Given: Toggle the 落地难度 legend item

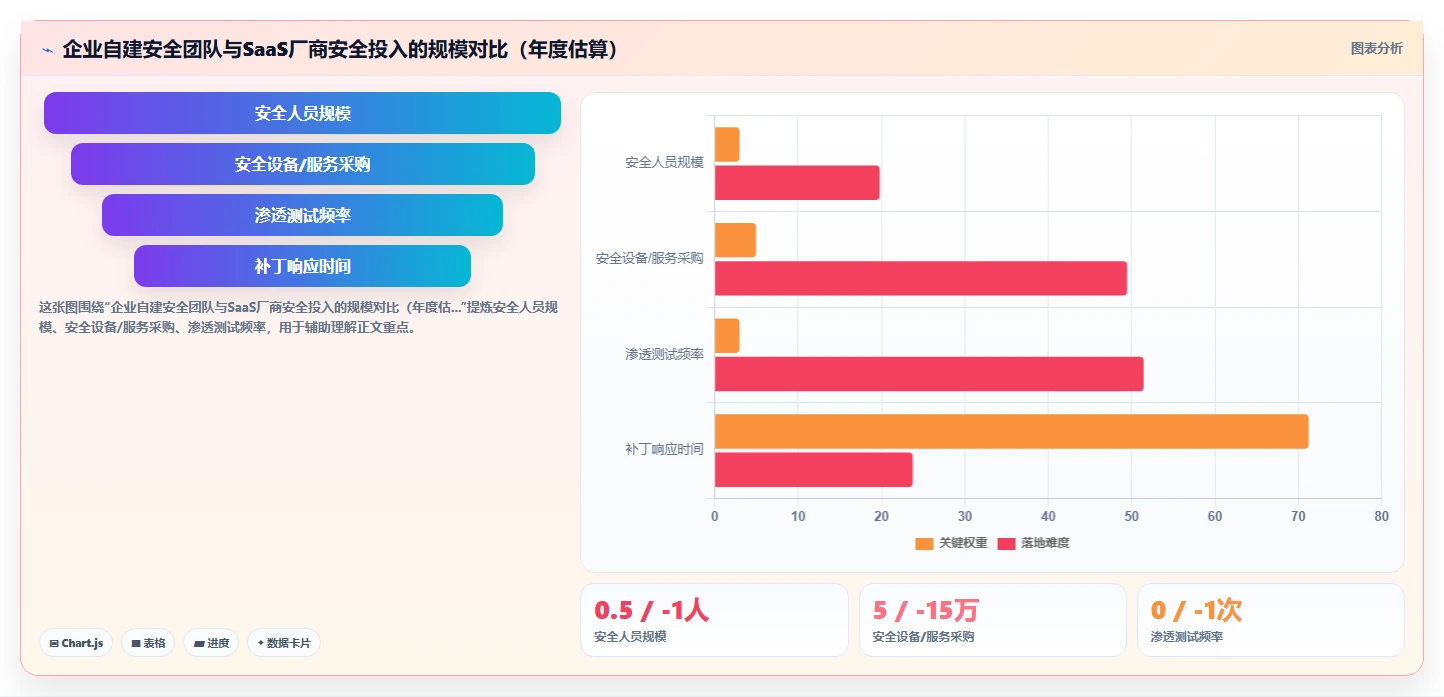Looking at the screenshot, I should (1033, 543).
